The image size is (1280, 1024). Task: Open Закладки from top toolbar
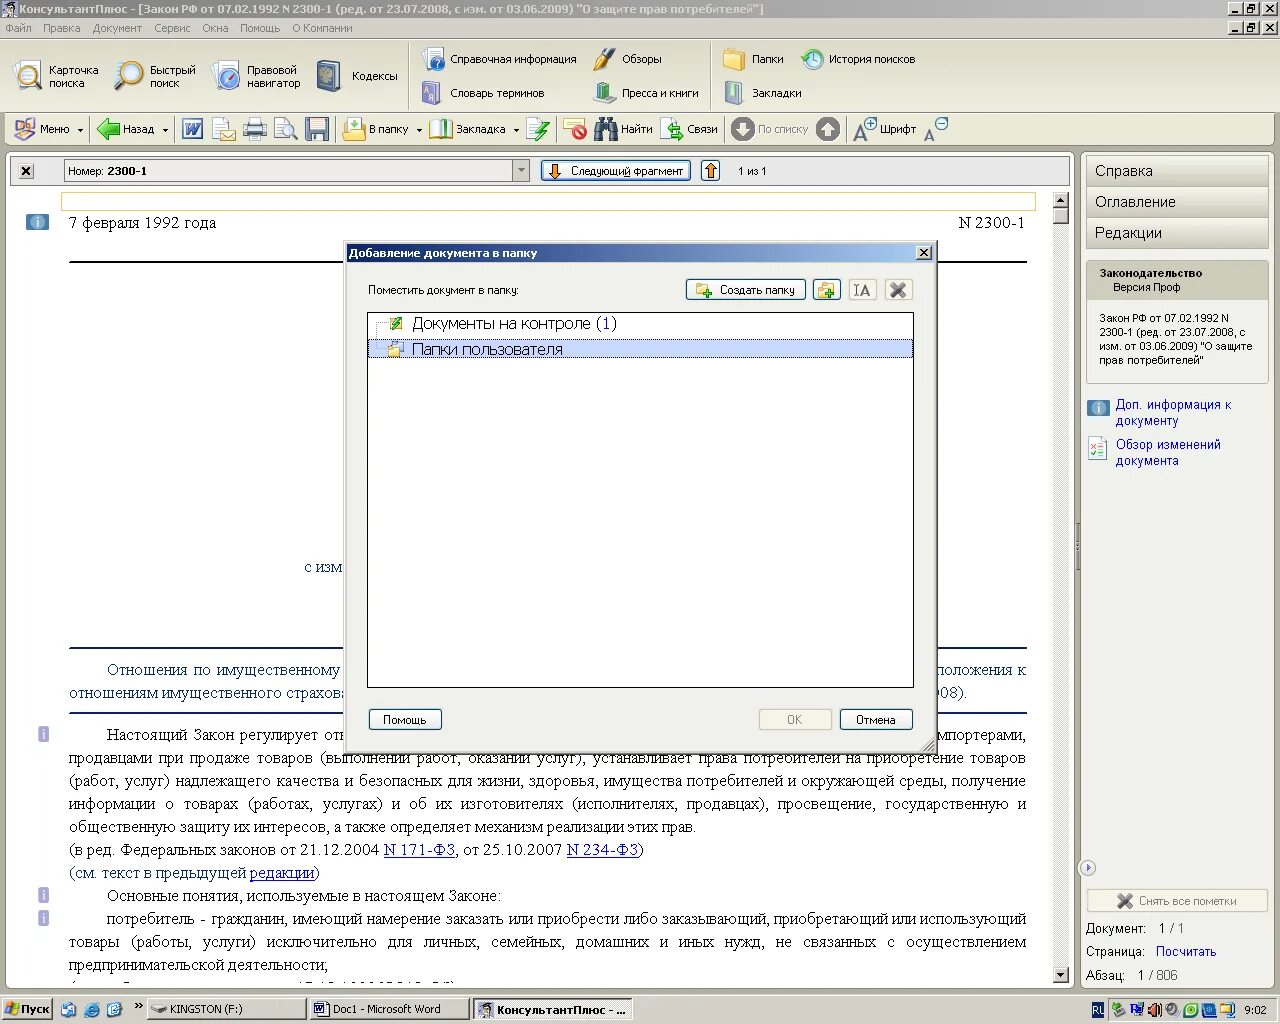click(763, 93)
